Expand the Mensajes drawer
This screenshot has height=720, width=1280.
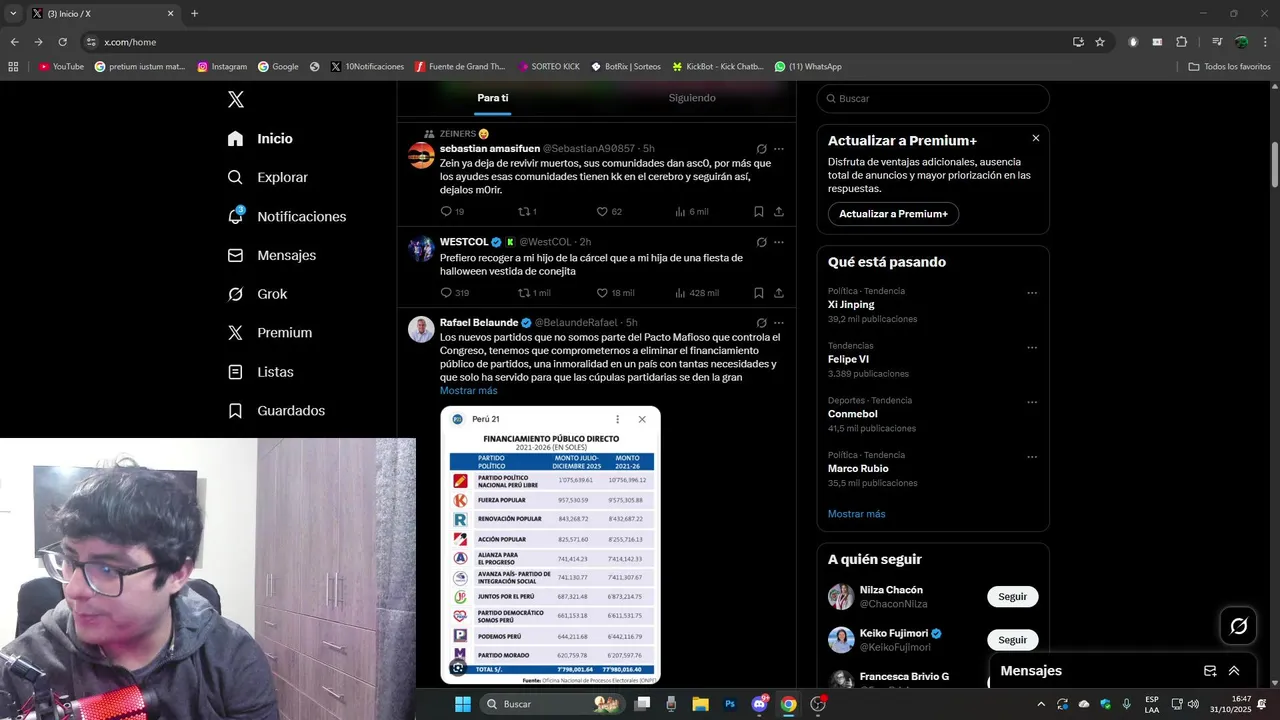1234,671
